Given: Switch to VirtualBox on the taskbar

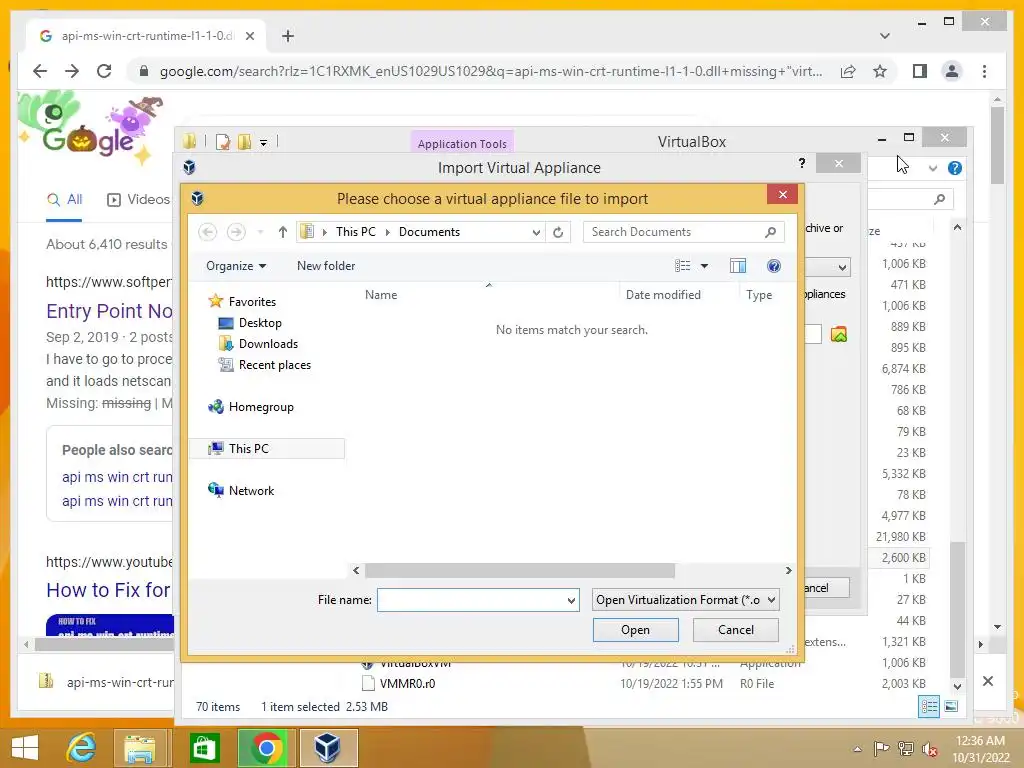Looking at the screenshot, I should [x=328, y=747].
